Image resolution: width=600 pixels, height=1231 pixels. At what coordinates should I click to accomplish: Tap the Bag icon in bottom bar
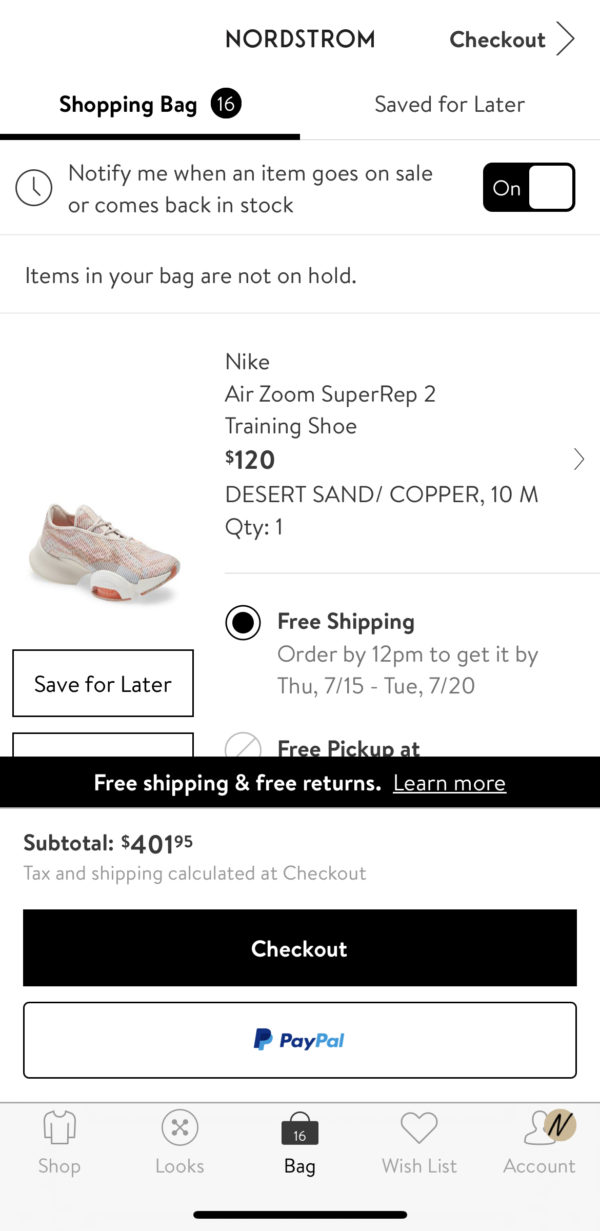299,1132
